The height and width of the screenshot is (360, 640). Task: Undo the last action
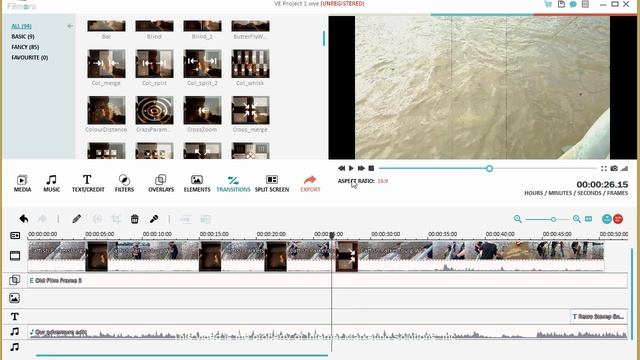point(24,219)
